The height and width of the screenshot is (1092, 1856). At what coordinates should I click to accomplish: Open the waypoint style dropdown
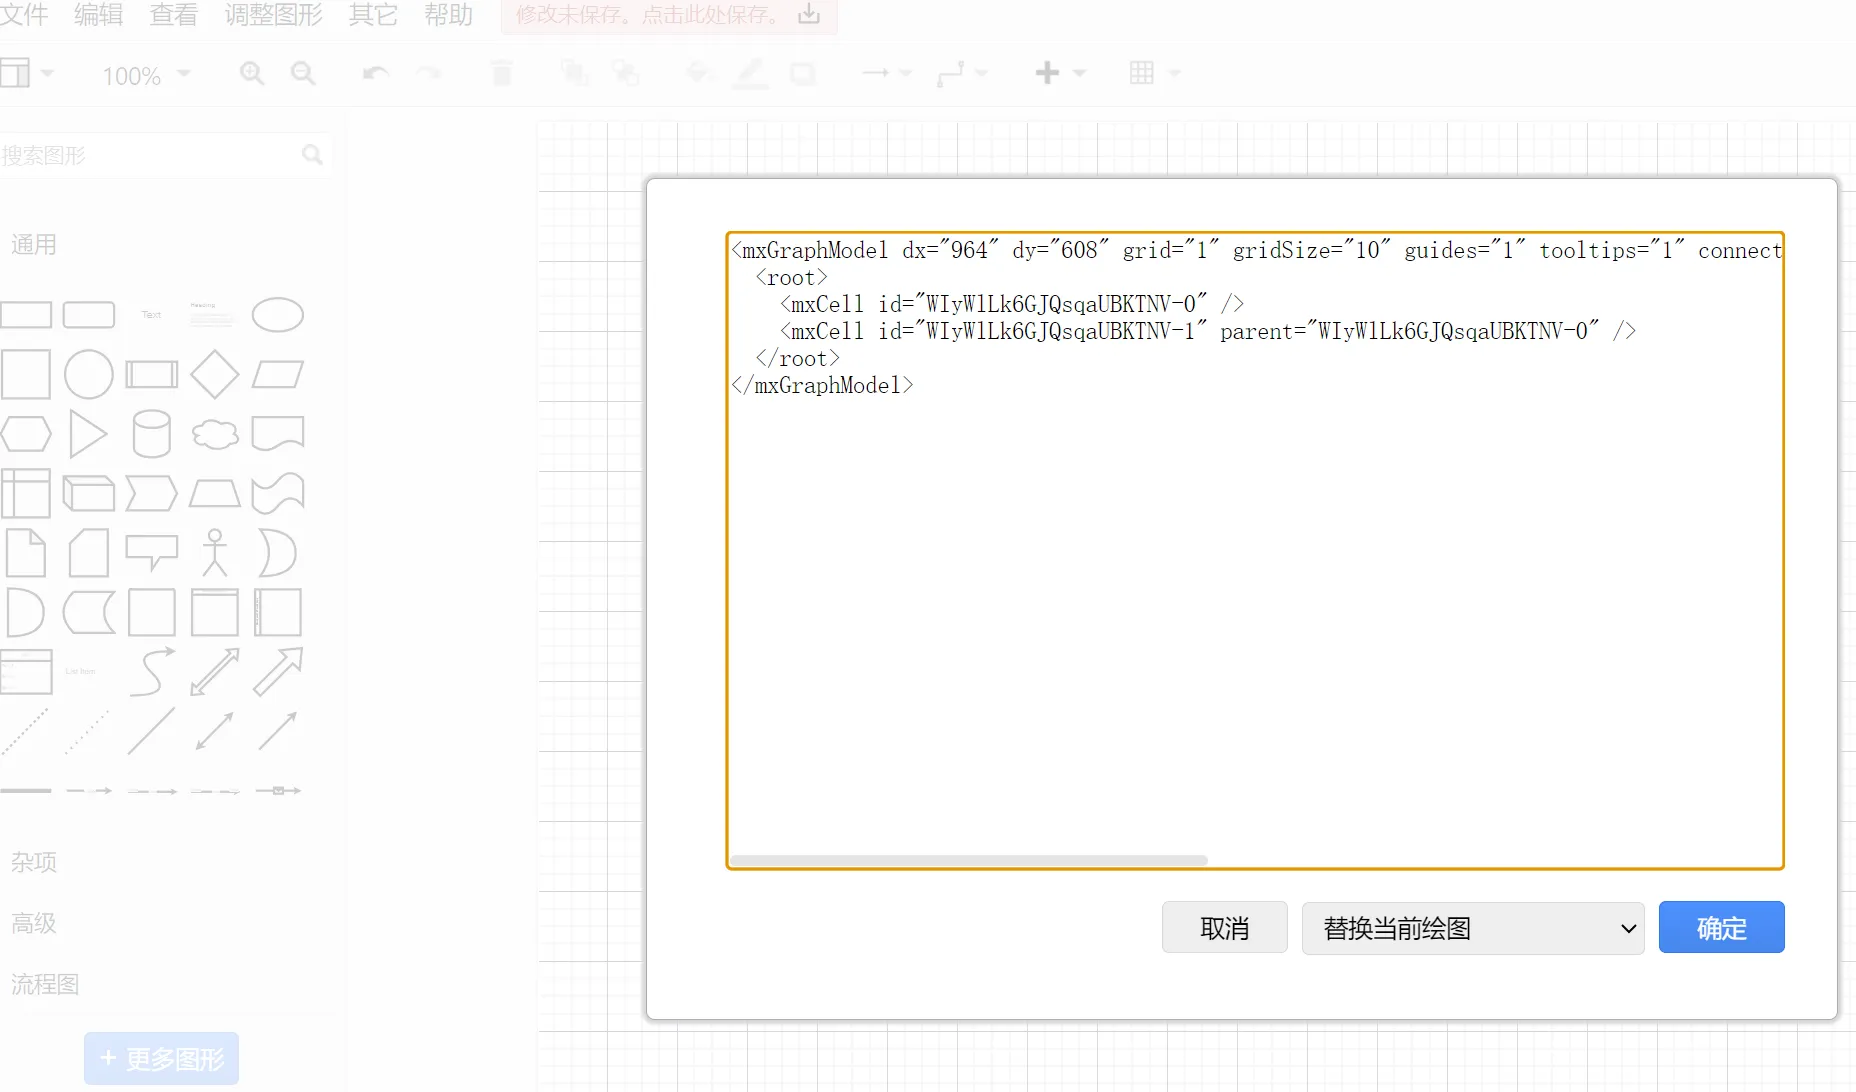962,73
